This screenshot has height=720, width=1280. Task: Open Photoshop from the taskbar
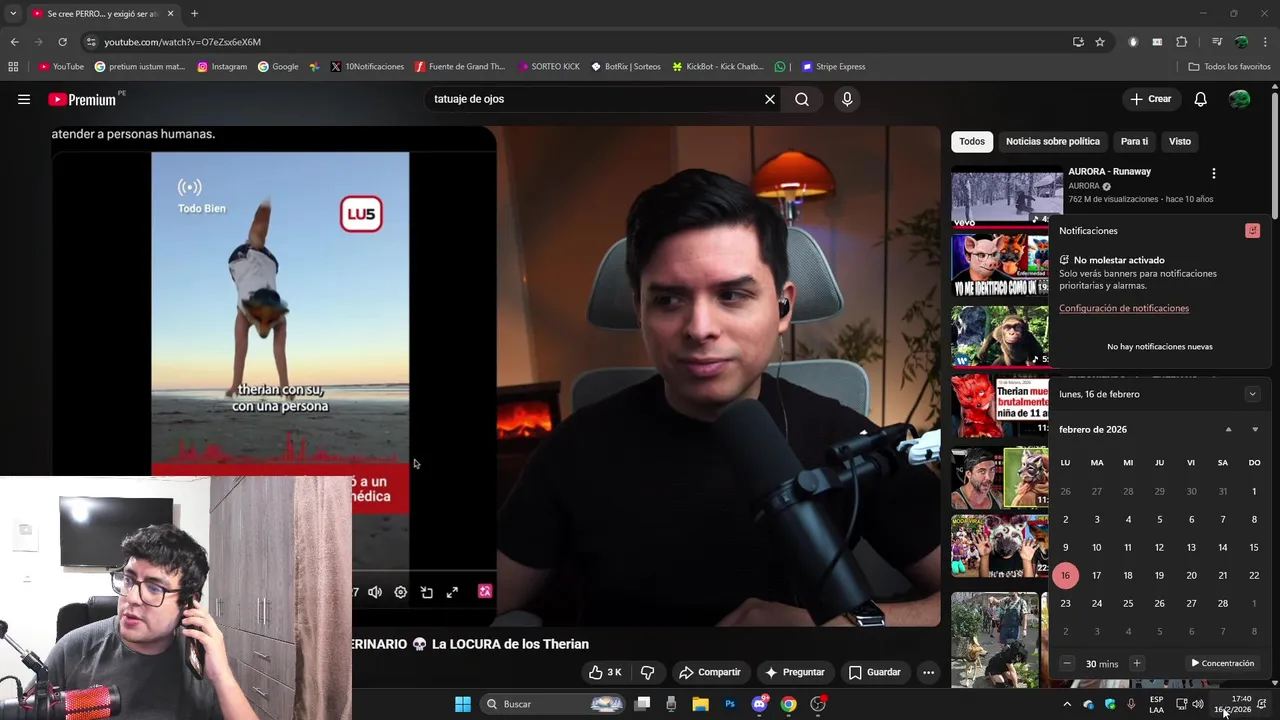coord(730,704)
